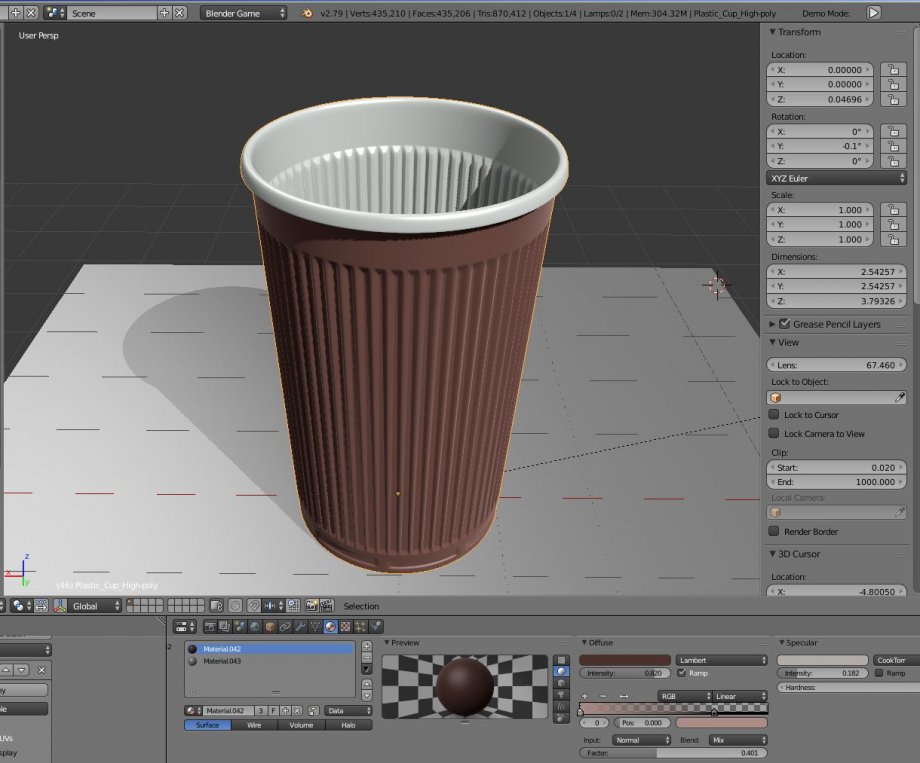Click the F fake user button for Material.042

(272, 709)
